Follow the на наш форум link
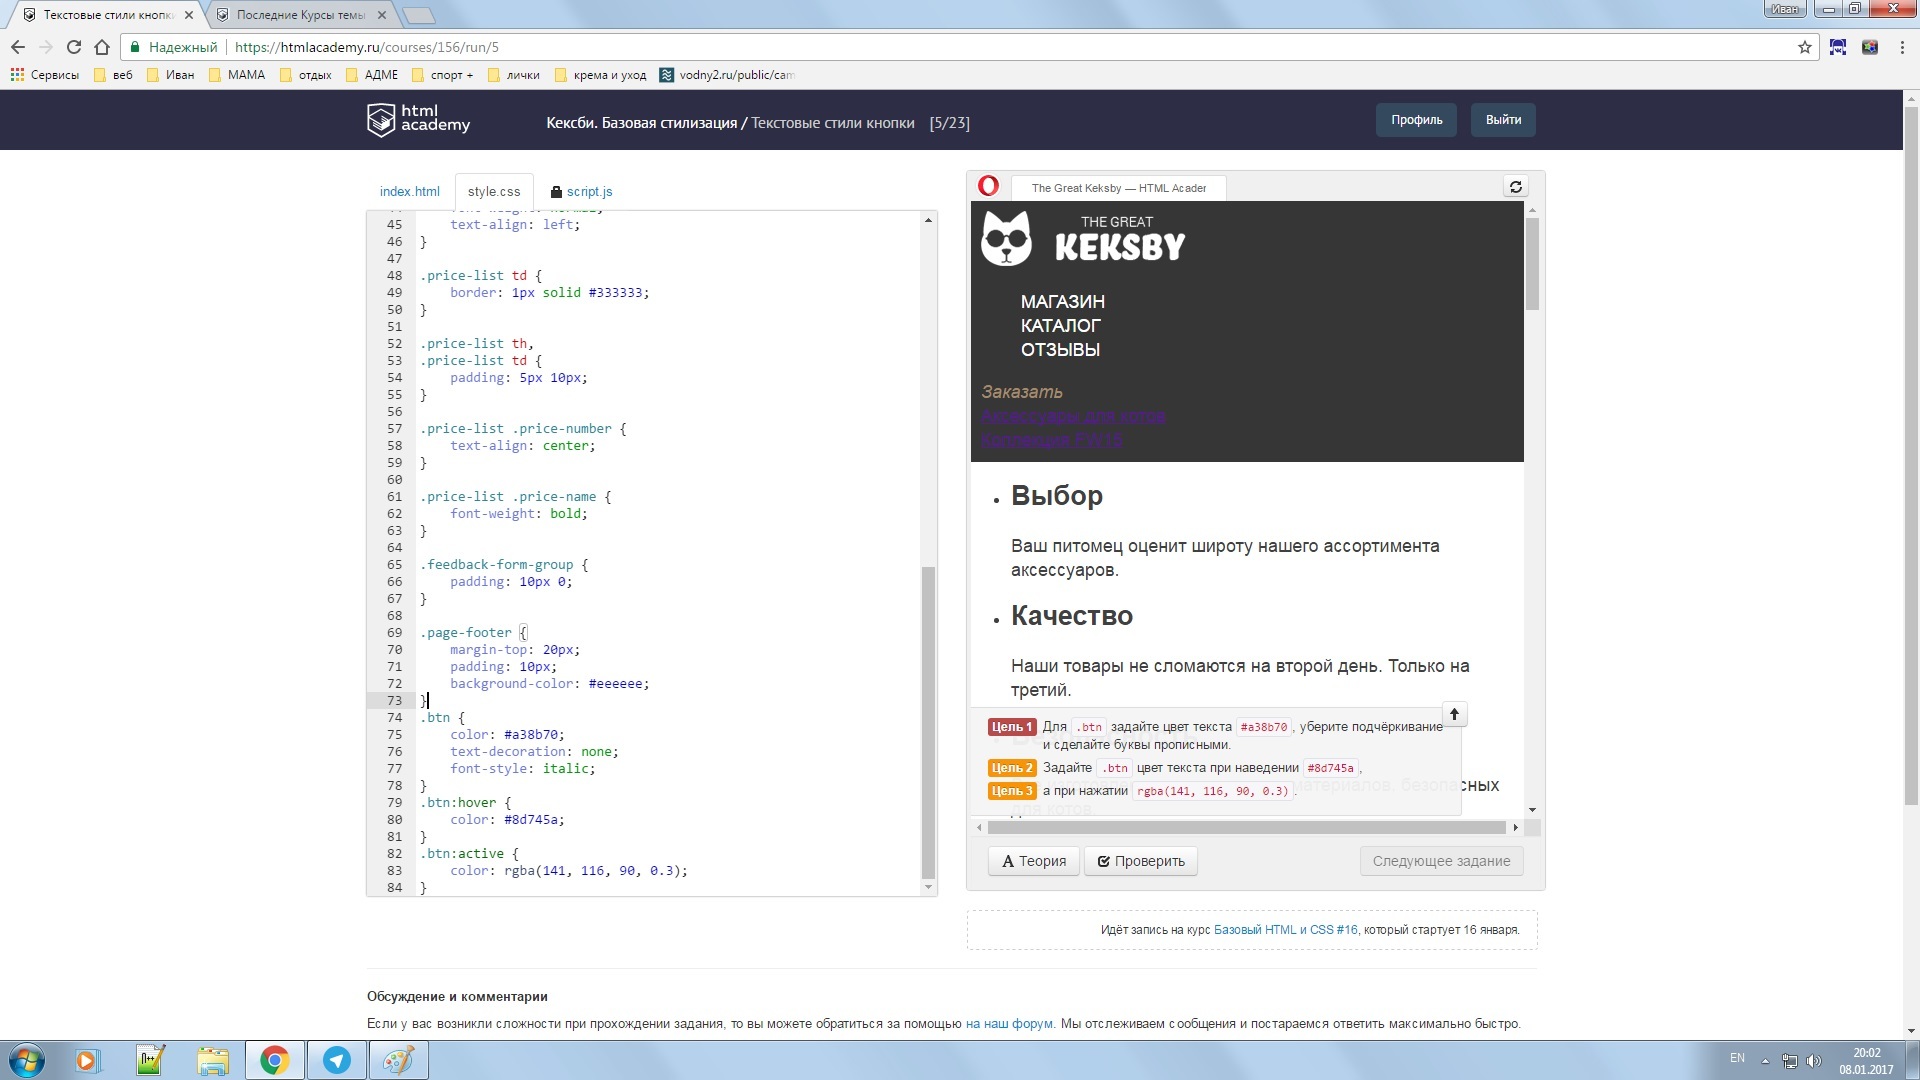Image resolution: width=1920 pixels, height=1080 pixels. pos(1009,1024)
